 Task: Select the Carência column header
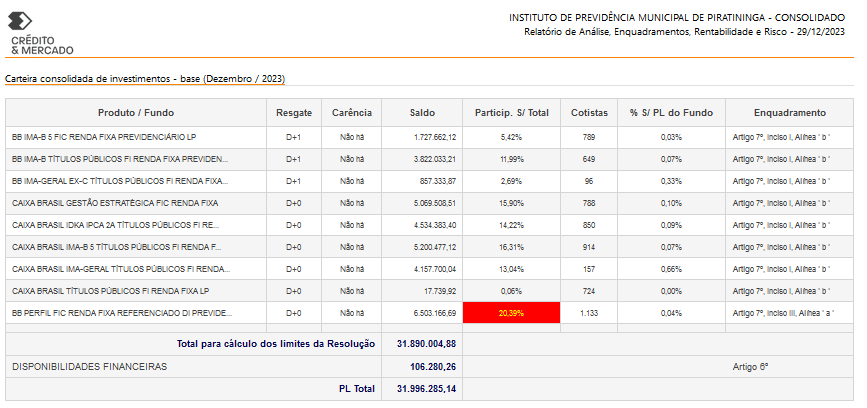(352, 113)
